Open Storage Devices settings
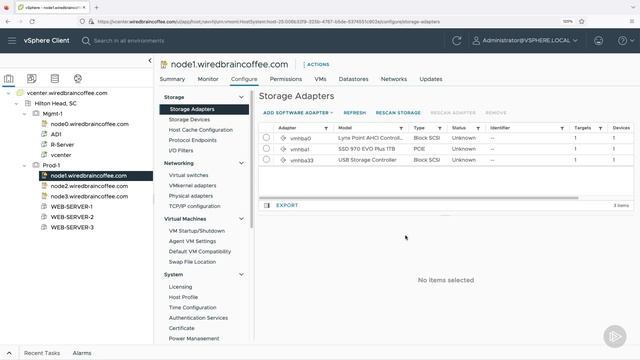 tap(189, 120)
